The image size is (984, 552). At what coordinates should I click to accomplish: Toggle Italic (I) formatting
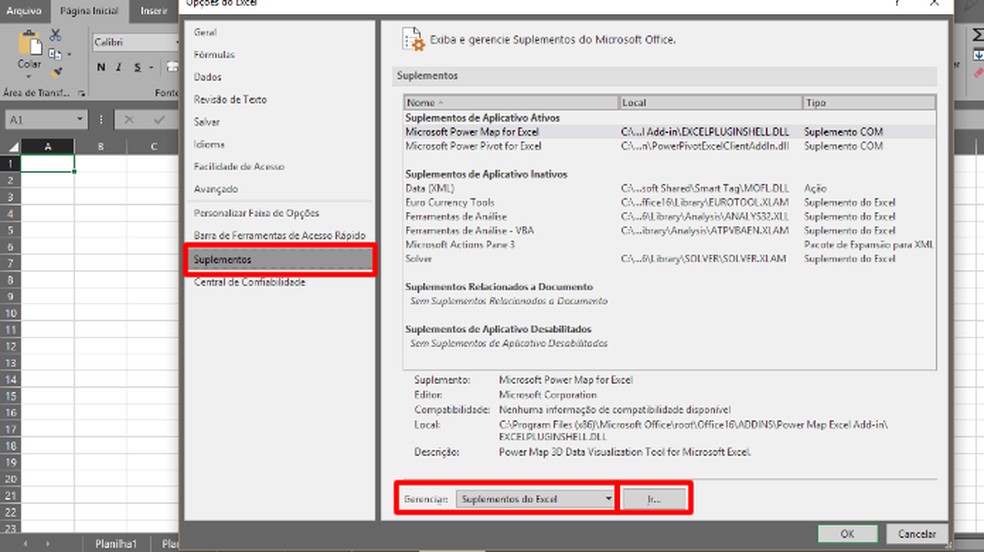pyautogui.click(x=119, y=67)
